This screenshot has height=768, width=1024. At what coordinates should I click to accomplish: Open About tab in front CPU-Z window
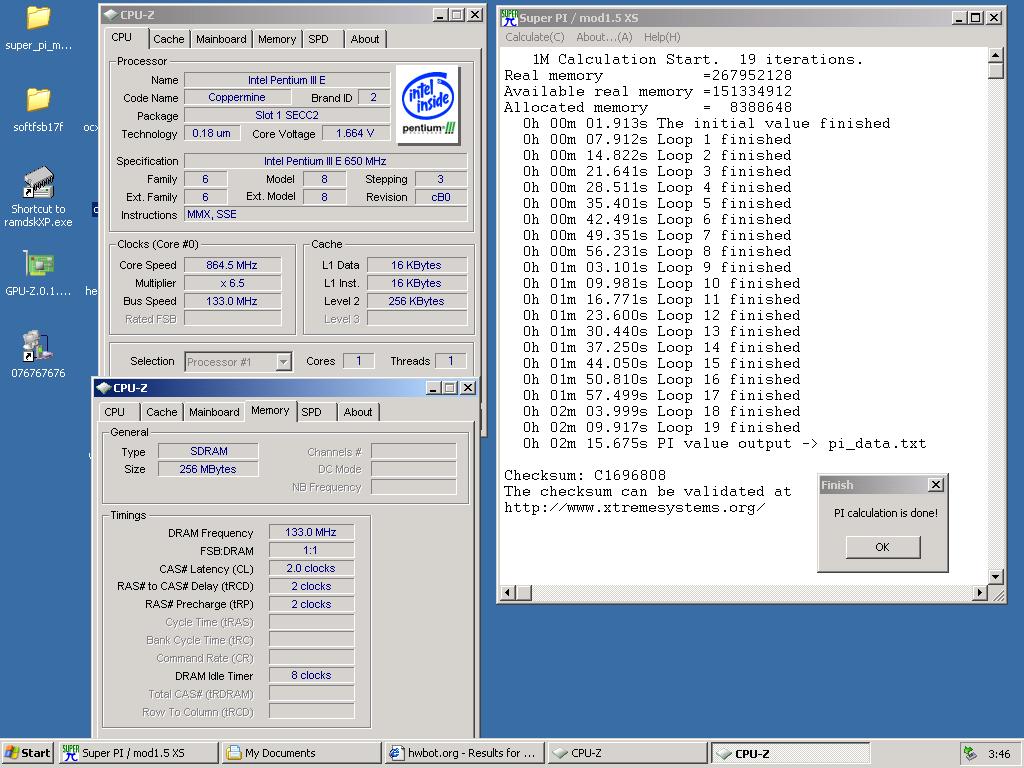point(358,412)
